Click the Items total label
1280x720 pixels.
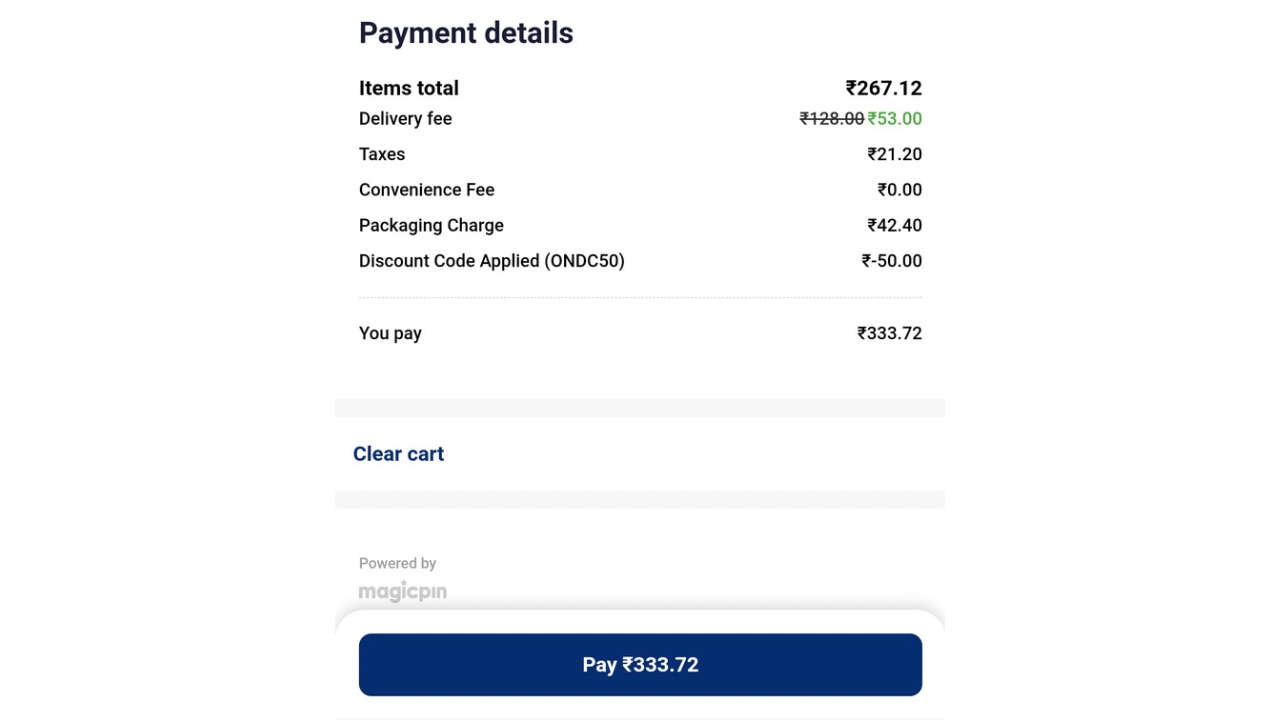pyautogui.click(x=408, y=88)
